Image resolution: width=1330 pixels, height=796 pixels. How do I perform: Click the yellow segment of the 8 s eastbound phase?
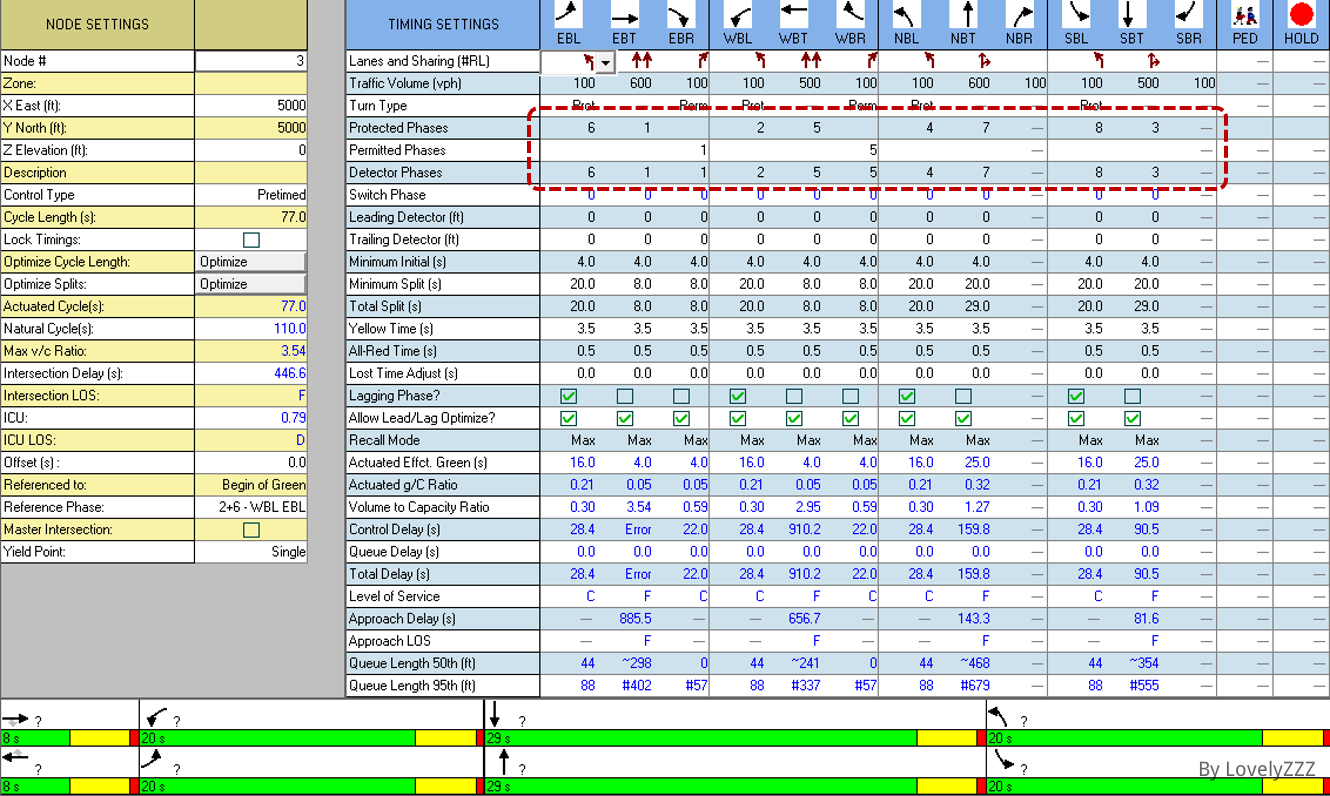click(x=100, y=738)
